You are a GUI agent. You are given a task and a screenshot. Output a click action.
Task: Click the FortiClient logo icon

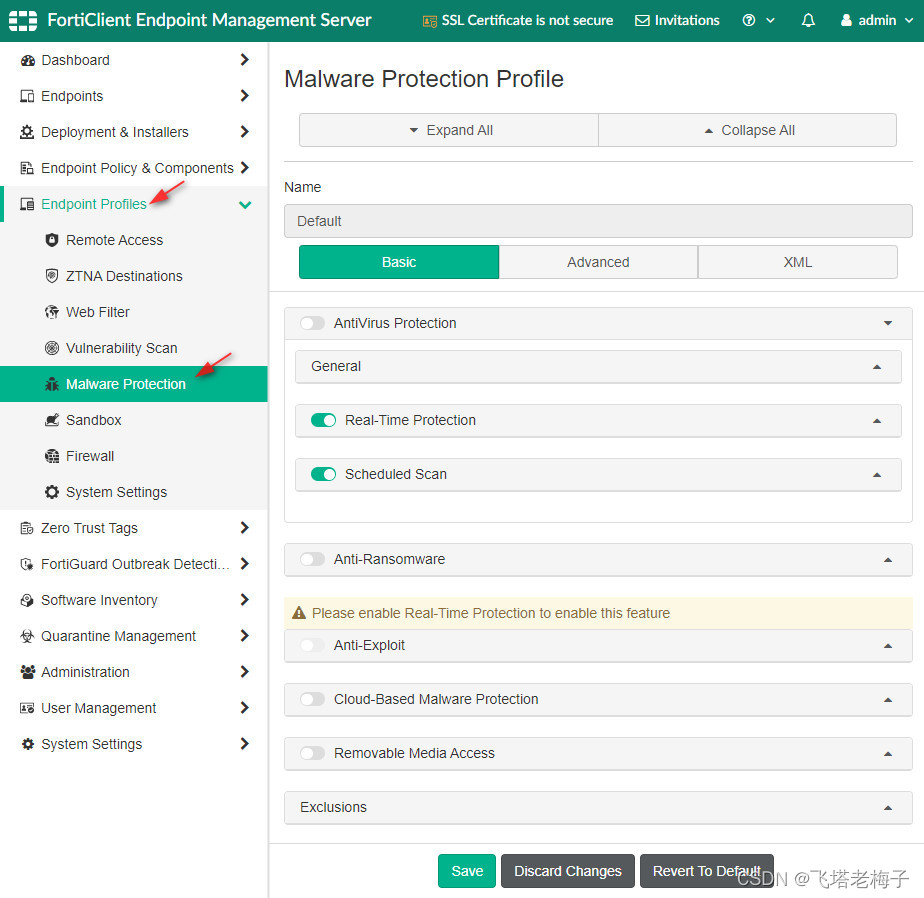(23, 20)
